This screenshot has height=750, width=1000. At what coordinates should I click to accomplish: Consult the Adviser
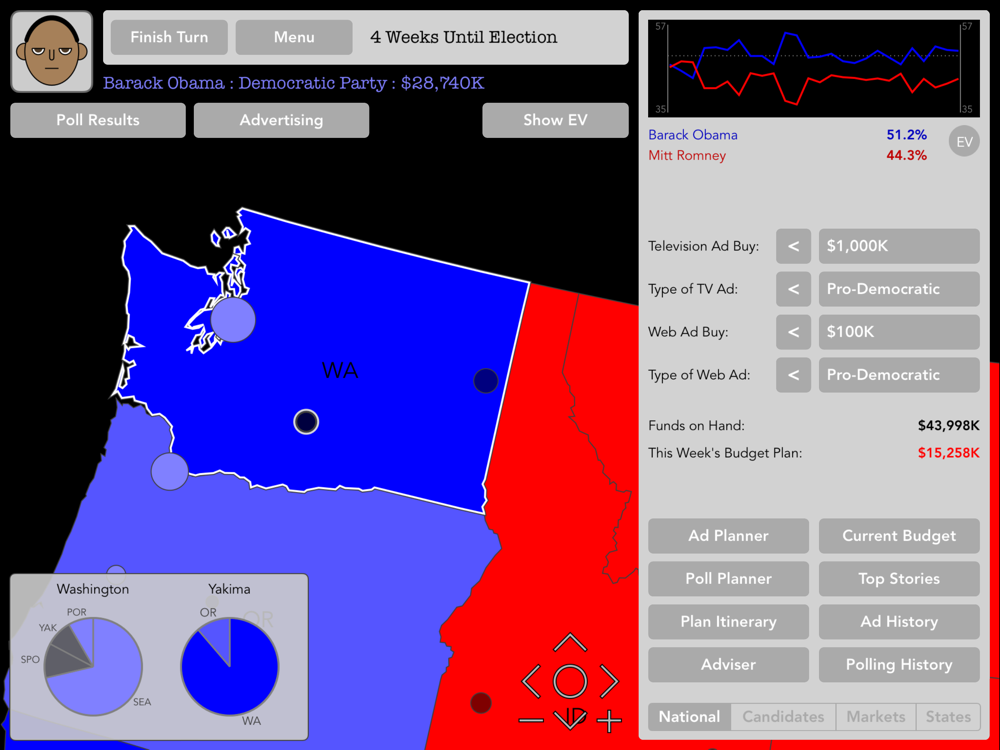click(x=728, y=665)
